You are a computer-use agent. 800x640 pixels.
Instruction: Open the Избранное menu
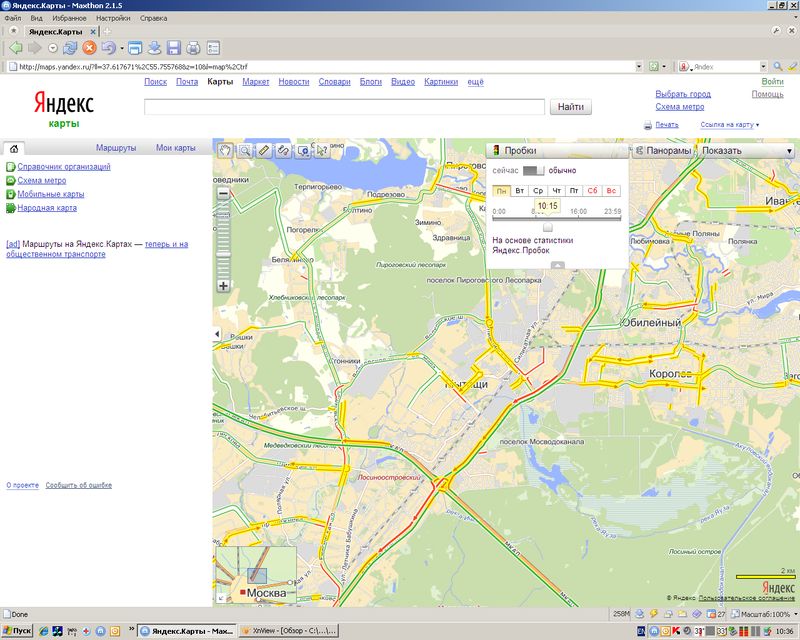[x=69, y=18]
